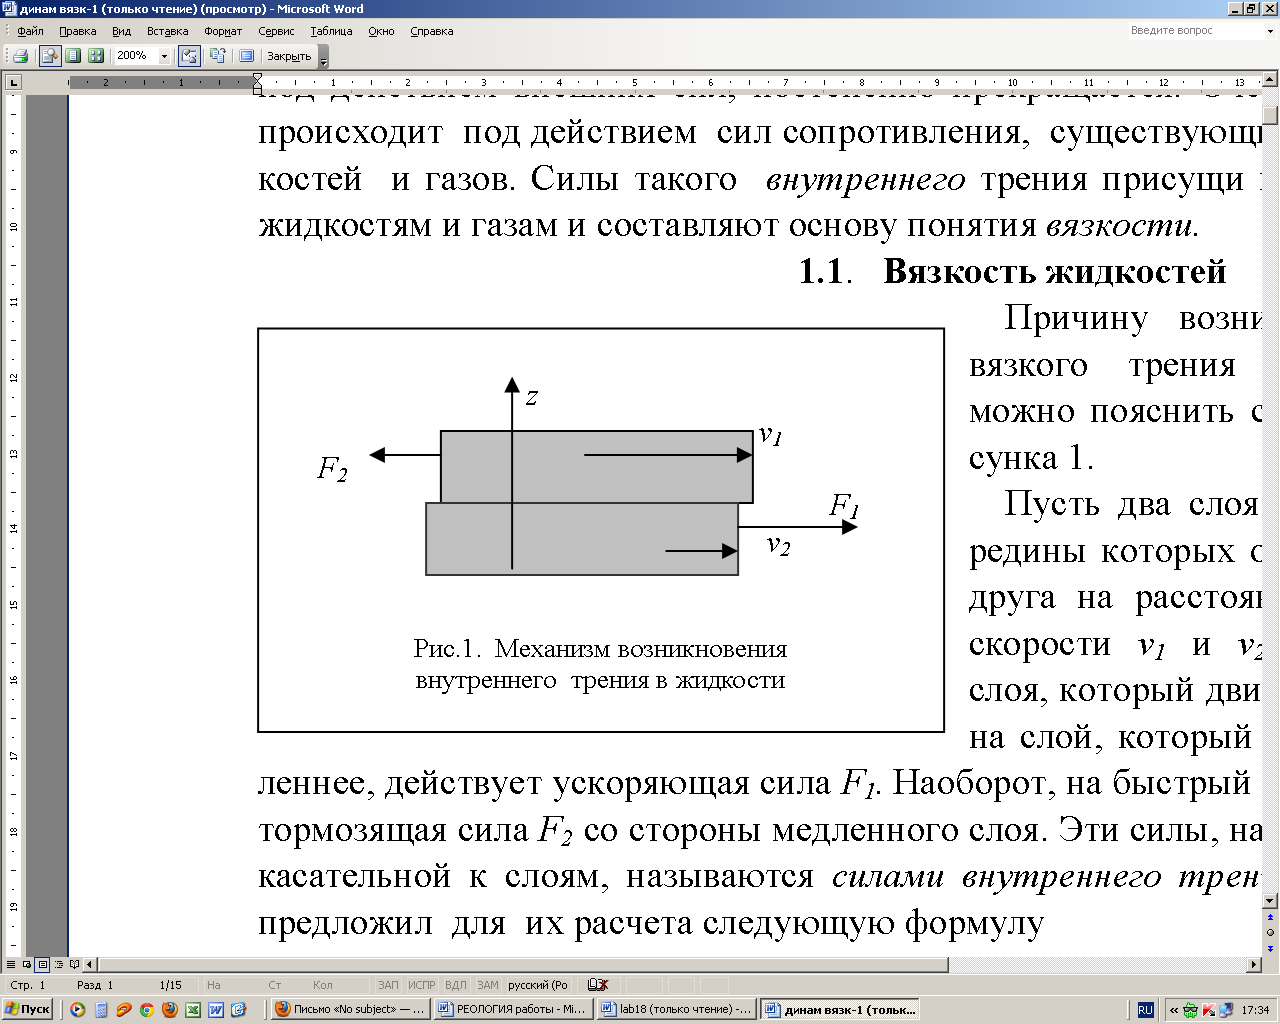Toggle the View Ruler button

click(189, 56)
